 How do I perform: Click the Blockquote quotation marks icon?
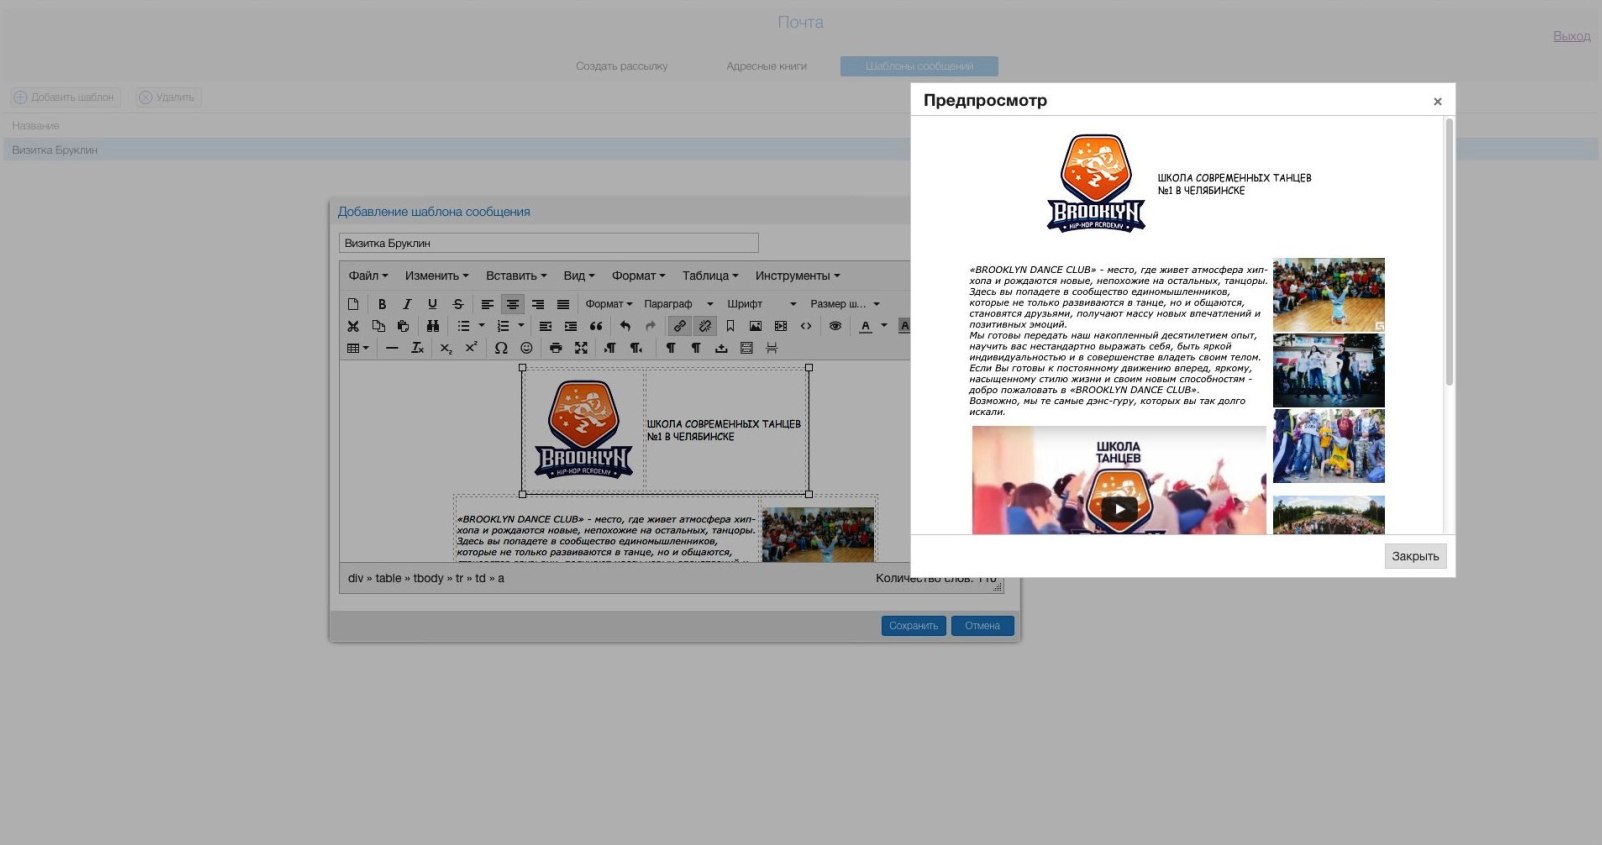point(596,326)
